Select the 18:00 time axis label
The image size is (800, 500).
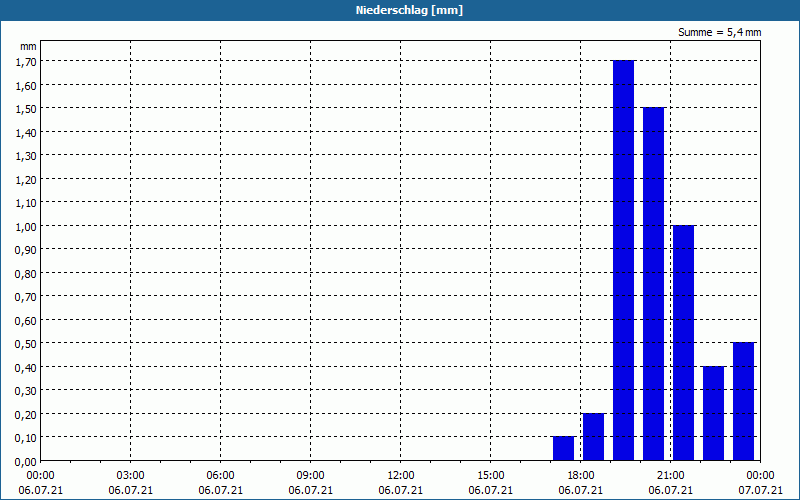[x=581, y=476]
